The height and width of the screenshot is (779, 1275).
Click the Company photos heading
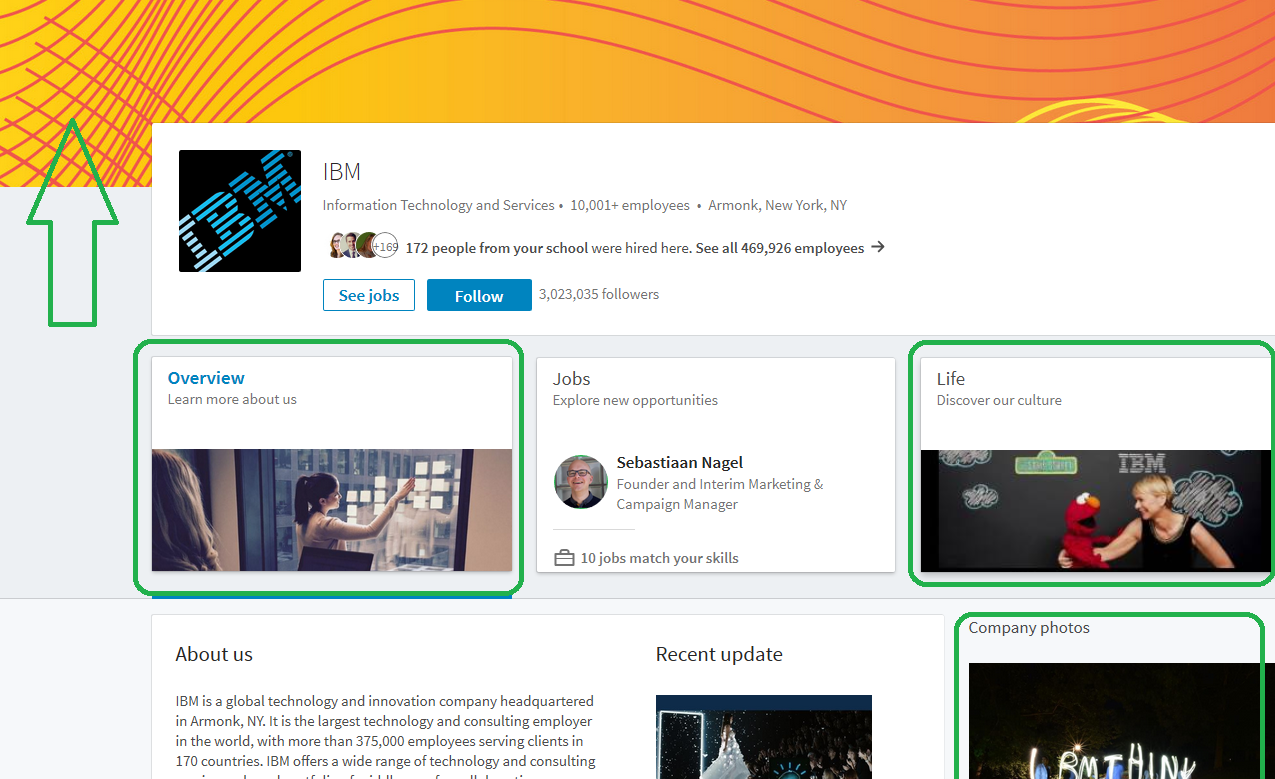[1029, 628]
